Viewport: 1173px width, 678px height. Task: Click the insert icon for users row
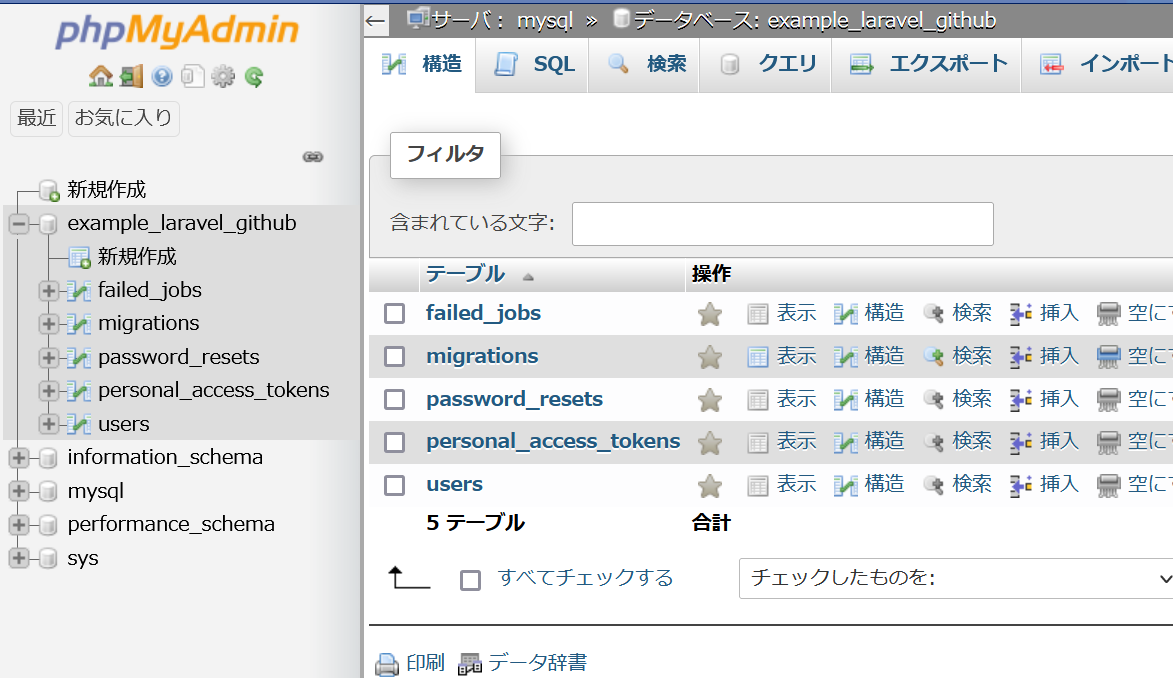coord(1020,486)
